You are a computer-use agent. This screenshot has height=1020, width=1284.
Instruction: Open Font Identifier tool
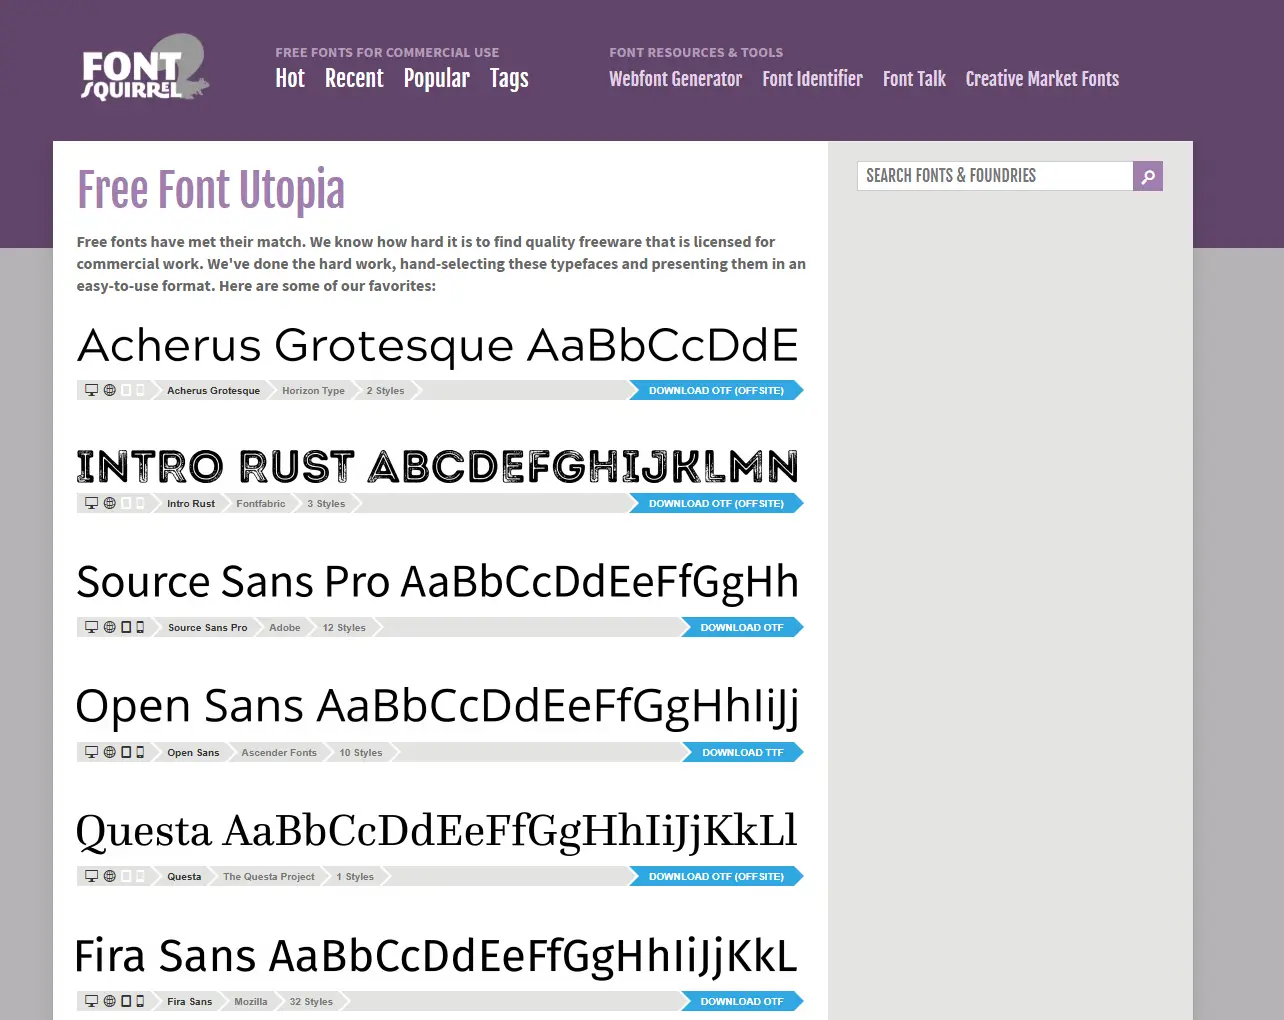[x=812, y=78]
